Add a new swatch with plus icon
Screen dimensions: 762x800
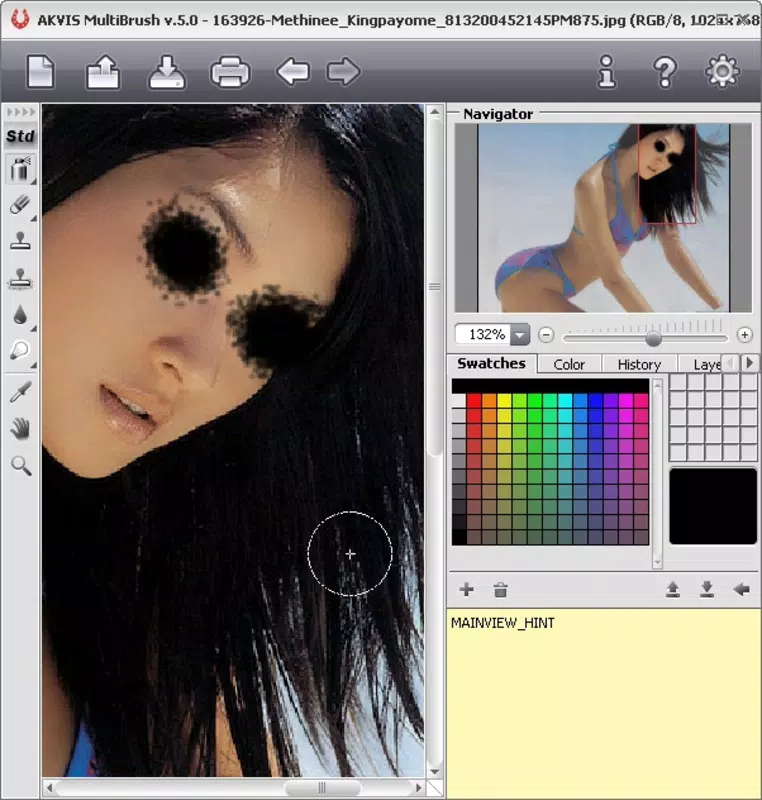point(466,590)
